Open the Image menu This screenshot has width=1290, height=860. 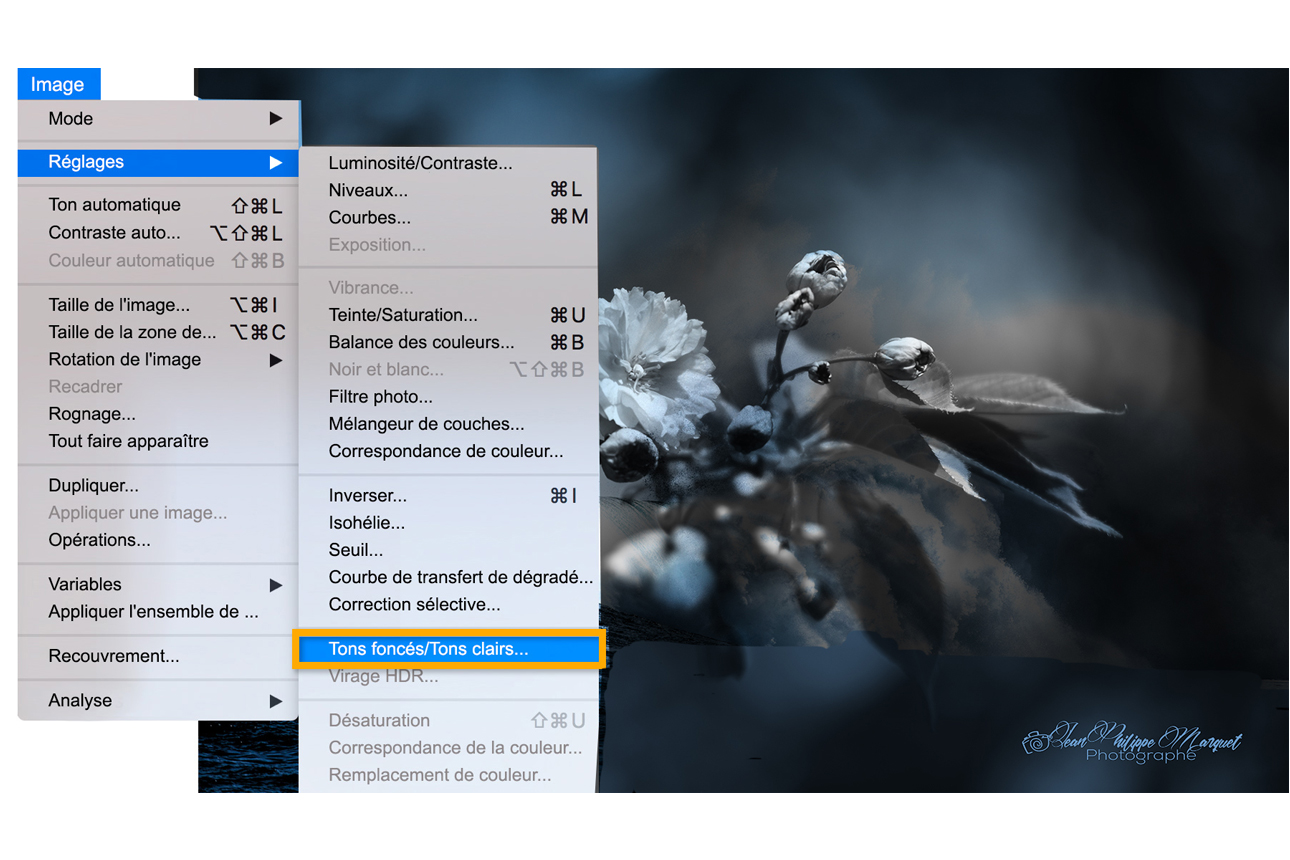point(58,85)
